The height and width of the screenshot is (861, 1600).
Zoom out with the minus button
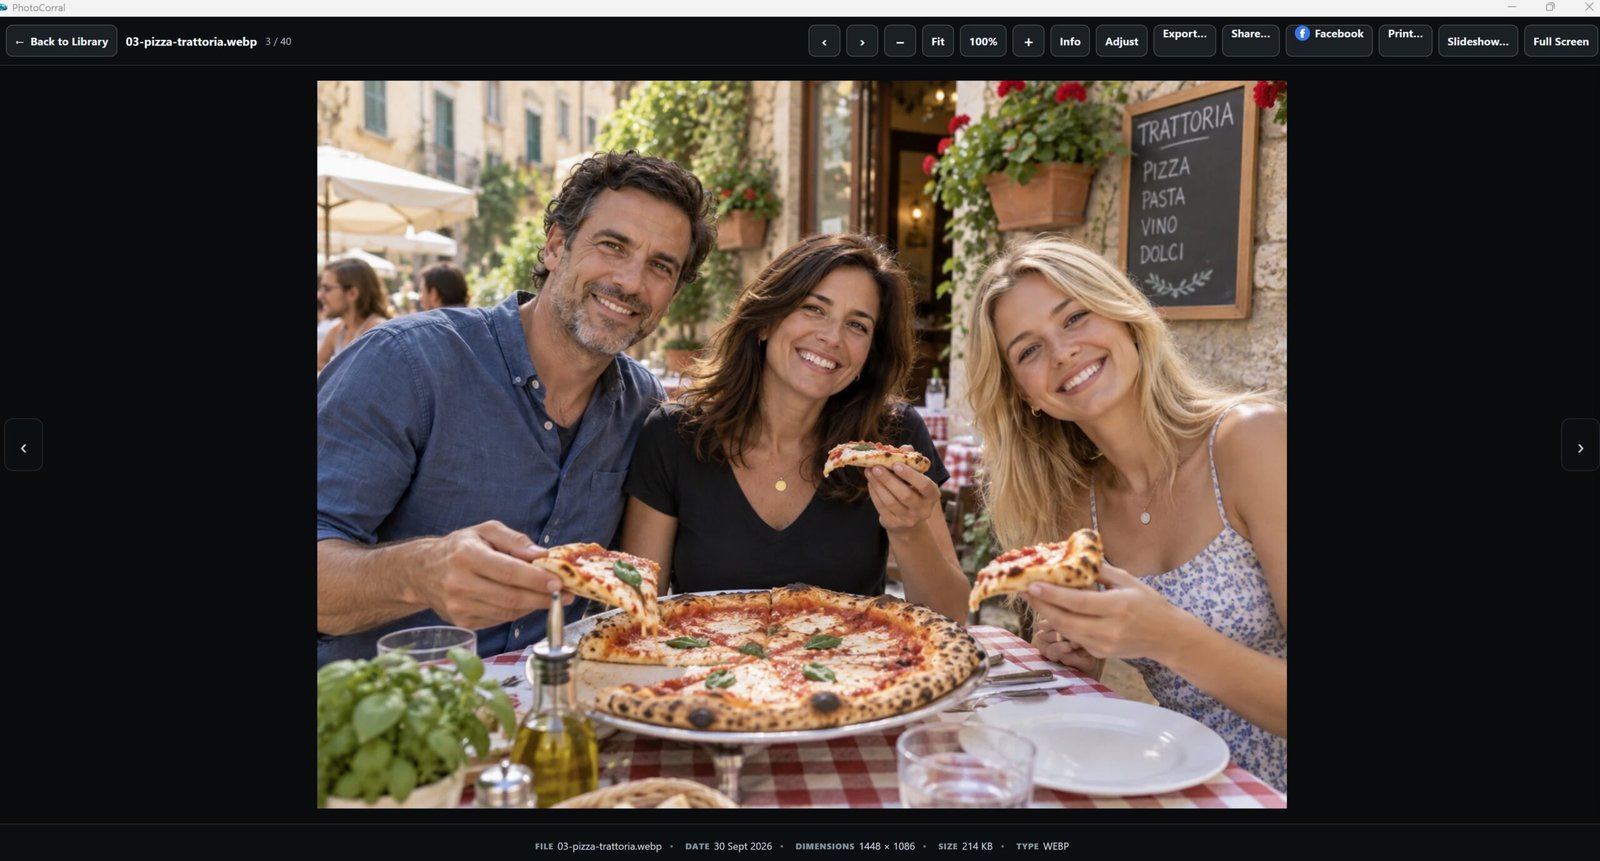coord(900,41)
